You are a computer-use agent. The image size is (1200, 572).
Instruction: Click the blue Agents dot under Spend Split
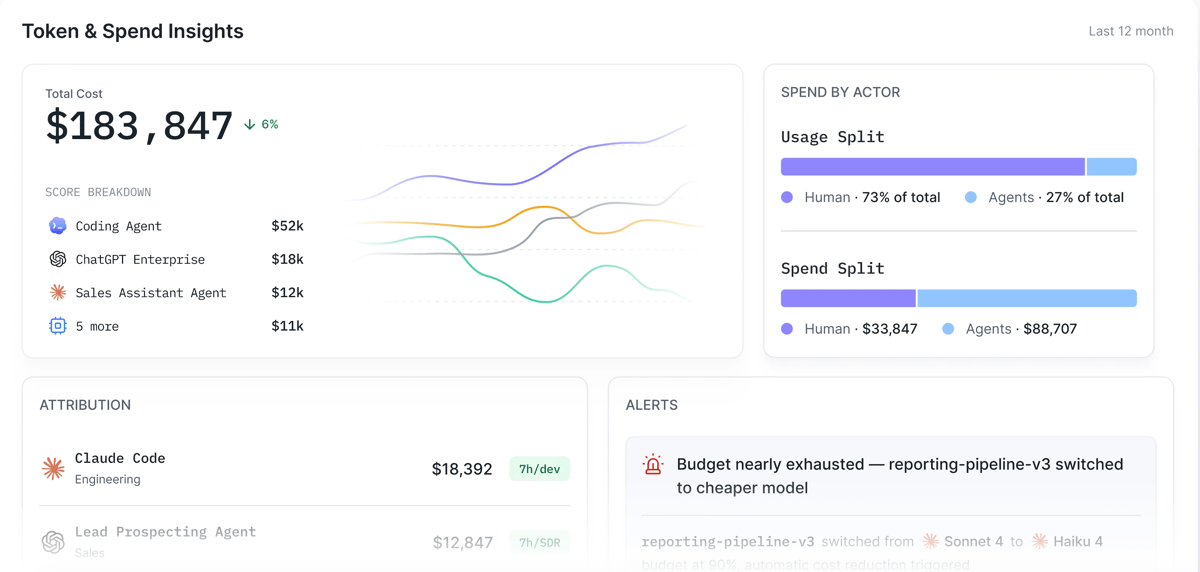(x=948, y=329)
